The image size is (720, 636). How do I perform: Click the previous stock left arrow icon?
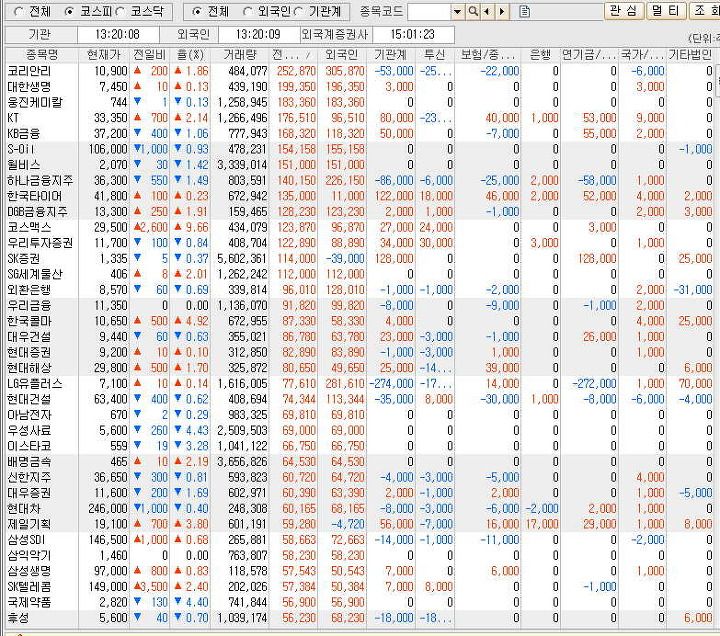pyautogui.click(x=487, y=12)
